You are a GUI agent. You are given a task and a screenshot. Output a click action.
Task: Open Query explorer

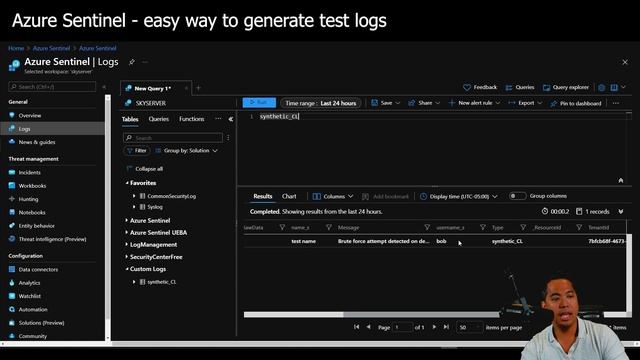point(566,87)
